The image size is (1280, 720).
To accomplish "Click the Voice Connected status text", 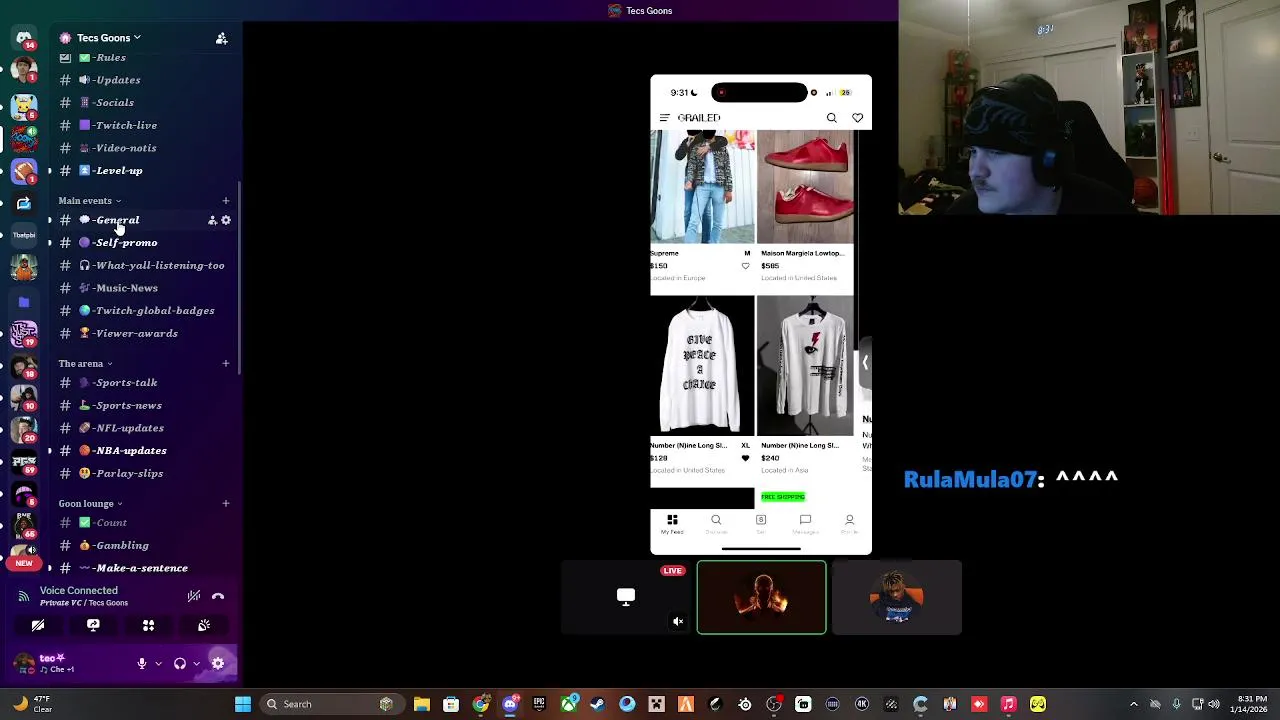I will 79,591.
